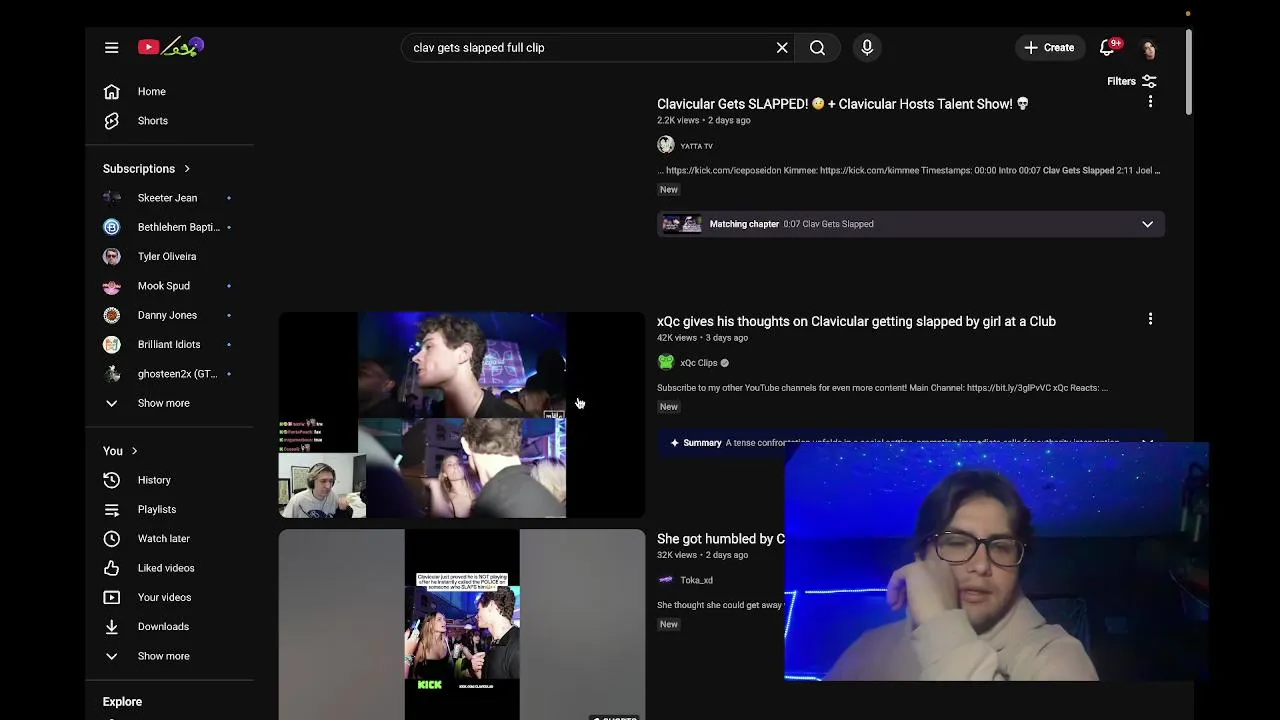This screenshot has height=720, width=1280.
Task: Play the xQc Clavicular video thumbnail
Action: pyautogui.click(x=462, y=415)
